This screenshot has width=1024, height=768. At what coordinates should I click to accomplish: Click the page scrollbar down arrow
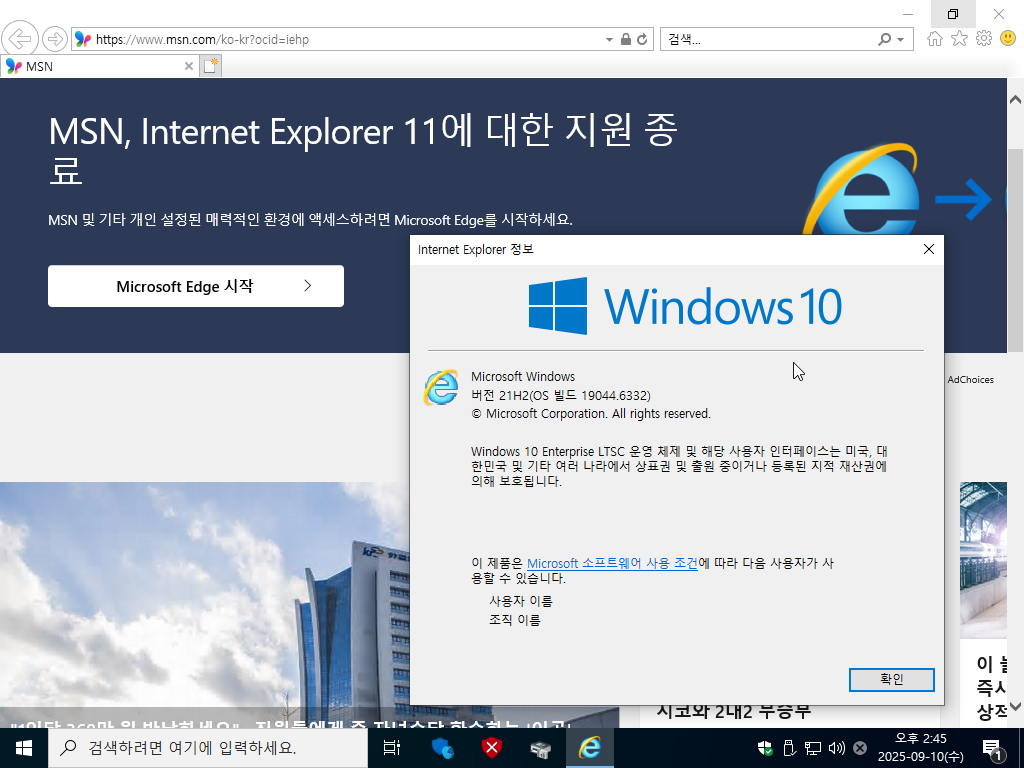1015,706
